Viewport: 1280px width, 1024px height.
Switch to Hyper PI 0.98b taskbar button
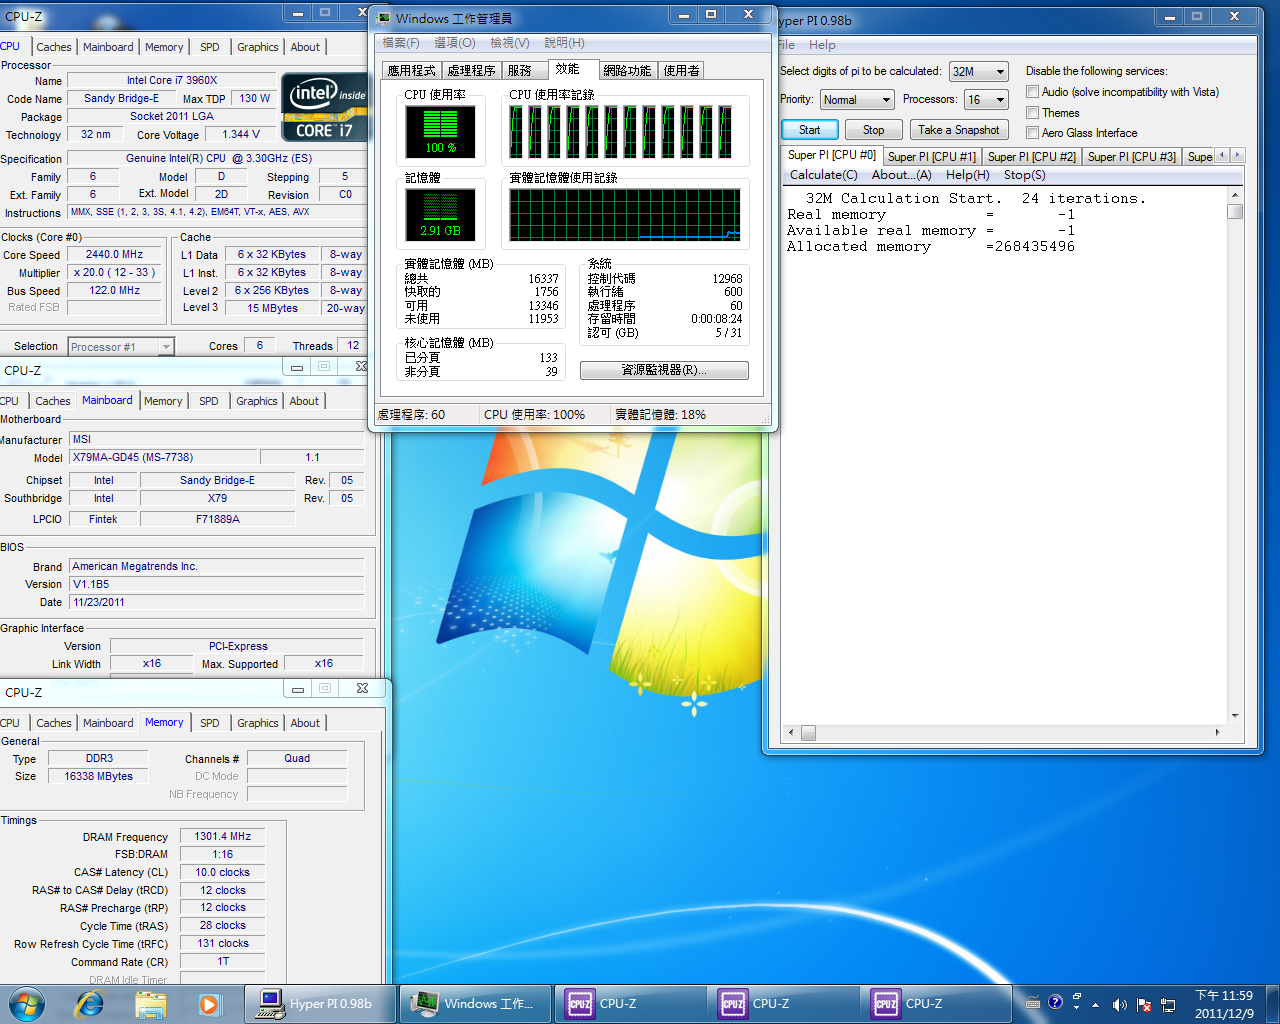coord(319,1003)
